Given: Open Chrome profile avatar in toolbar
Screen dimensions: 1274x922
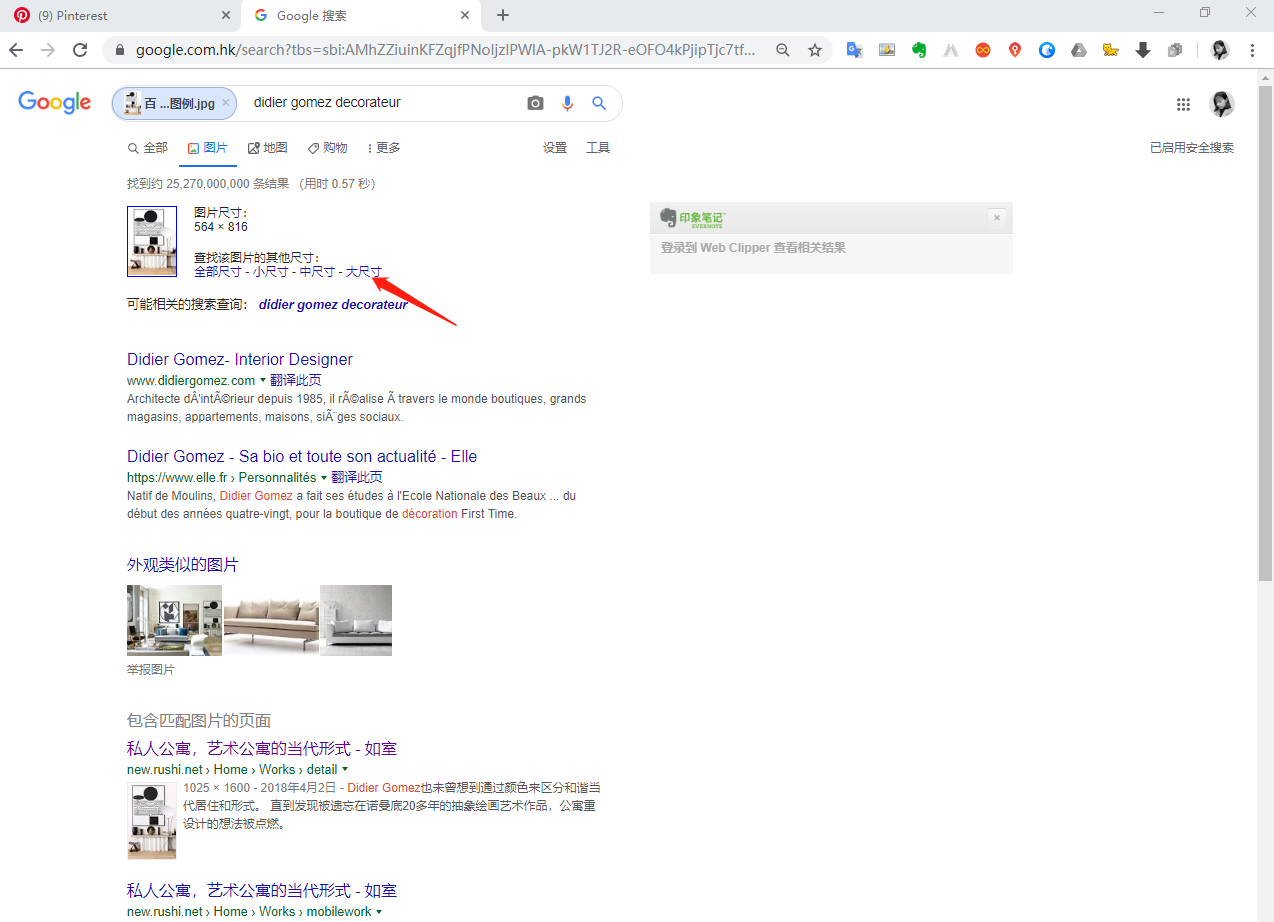Looking at the screenshot, I should click(x=1220, y=50).
